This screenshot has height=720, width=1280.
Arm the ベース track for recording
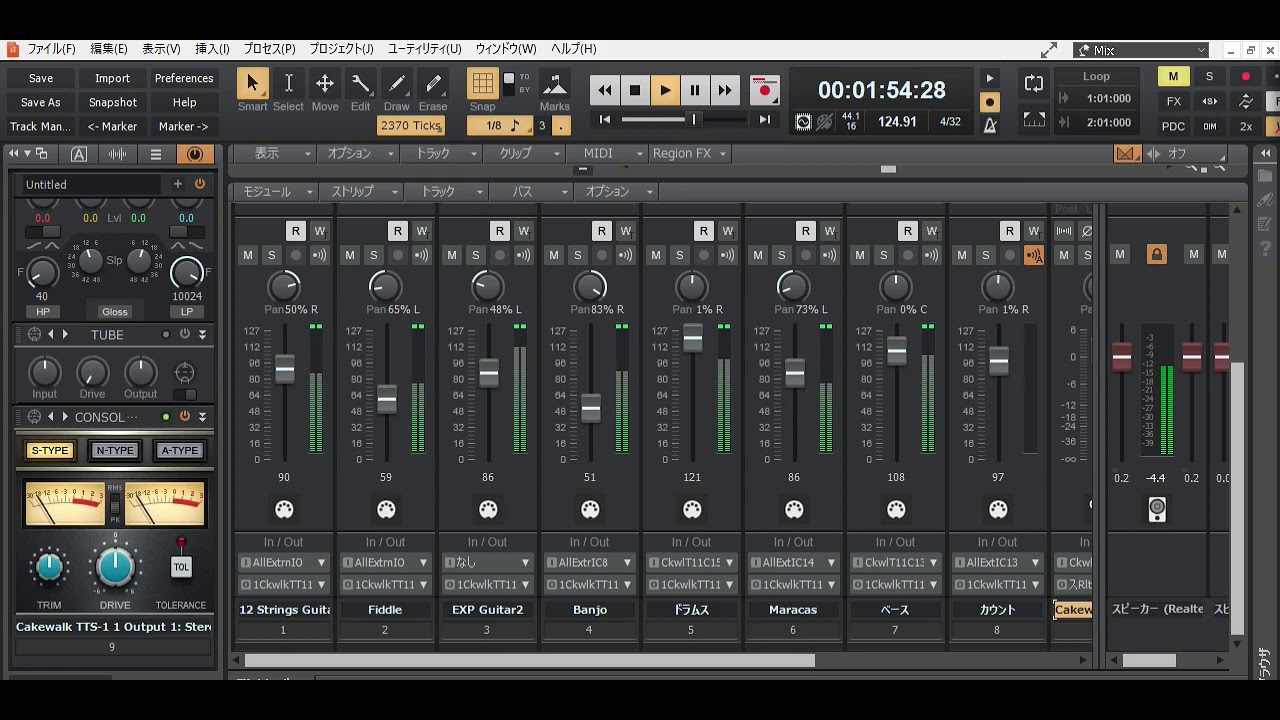click(907, 255)
